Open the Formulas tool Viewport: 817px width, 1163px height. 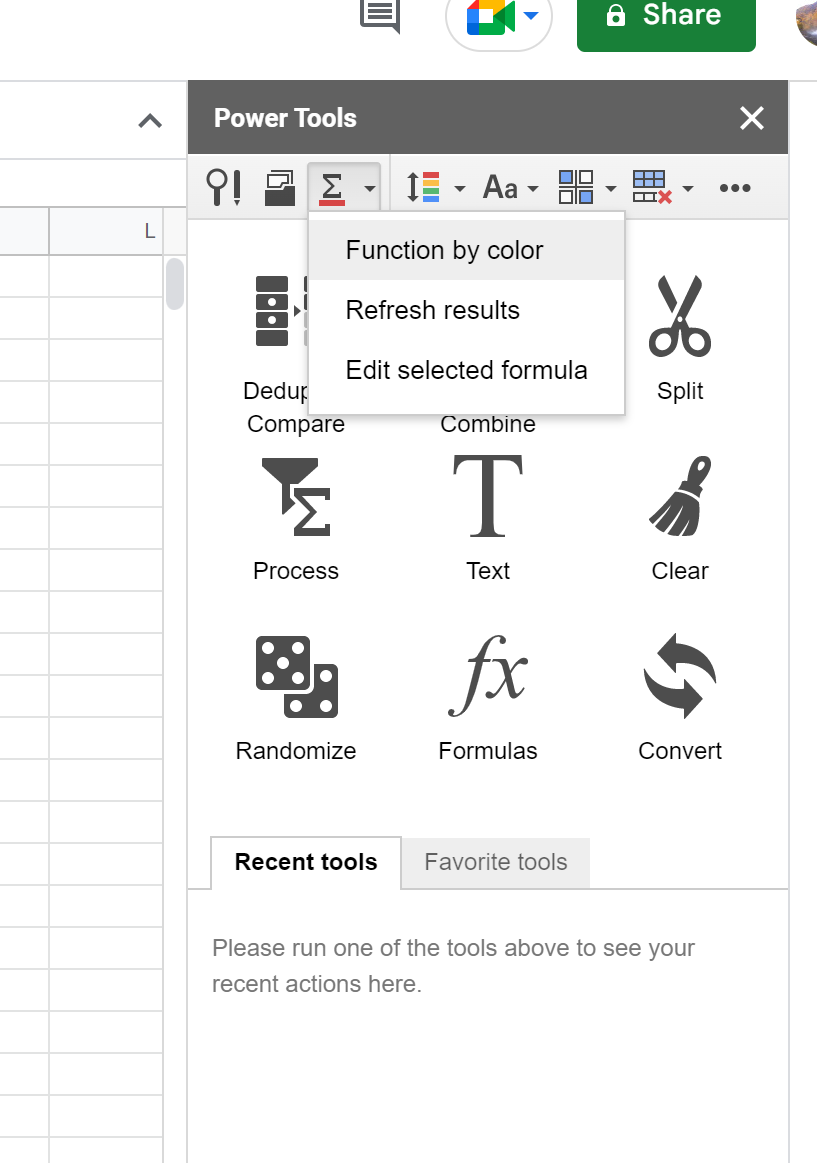coord(488,677)
